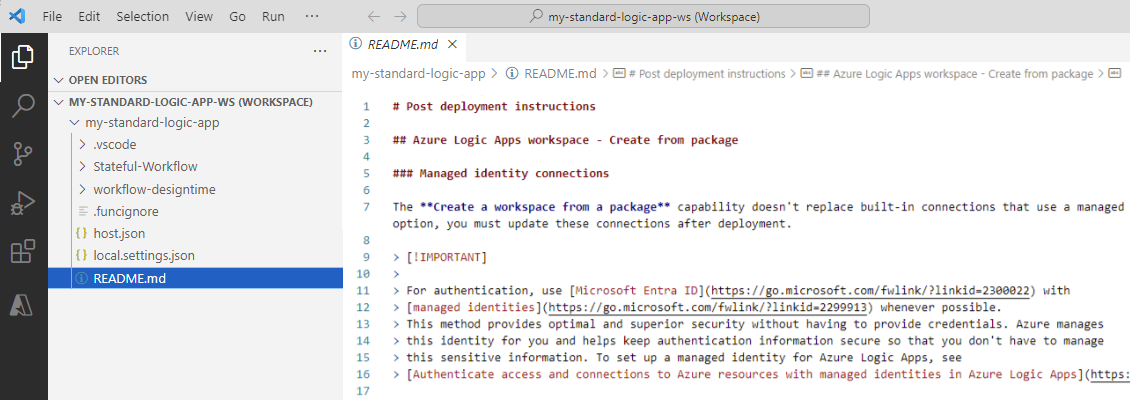Open Explorer views and more actions ellipsis
This screenshot has width=1130, height=400.
tap(320, 51)
